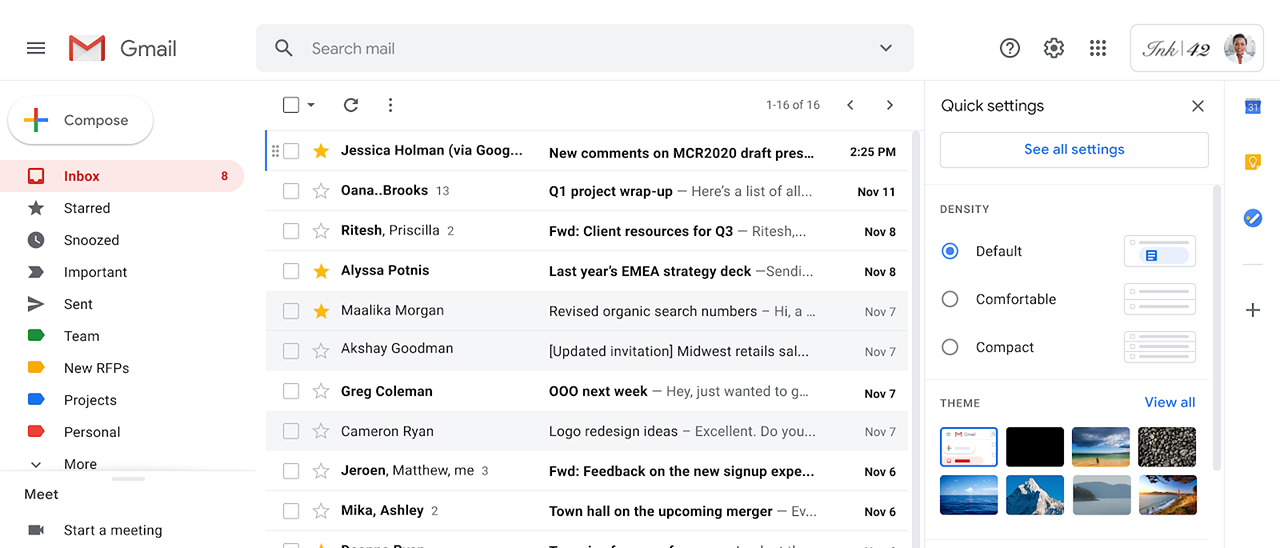This screenshot has height=548, width=1280.
Task: Tick the select-all checkbox in toolbar
Action: (291, 105)
